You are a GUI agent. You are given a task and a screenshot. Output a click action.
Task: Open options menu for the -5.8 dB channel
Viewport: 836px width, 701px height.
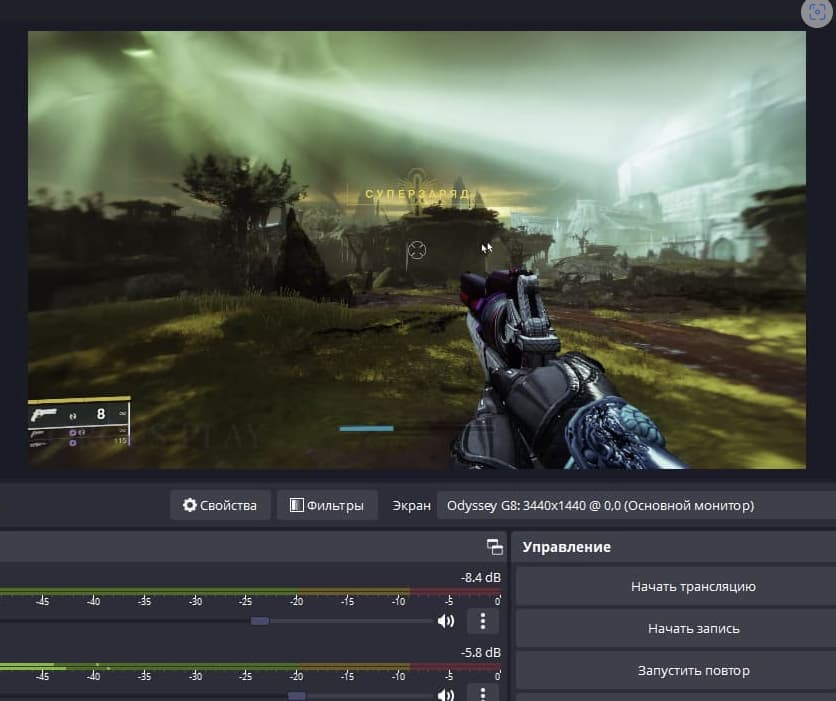pyautogui.click(x=482, y=693)
